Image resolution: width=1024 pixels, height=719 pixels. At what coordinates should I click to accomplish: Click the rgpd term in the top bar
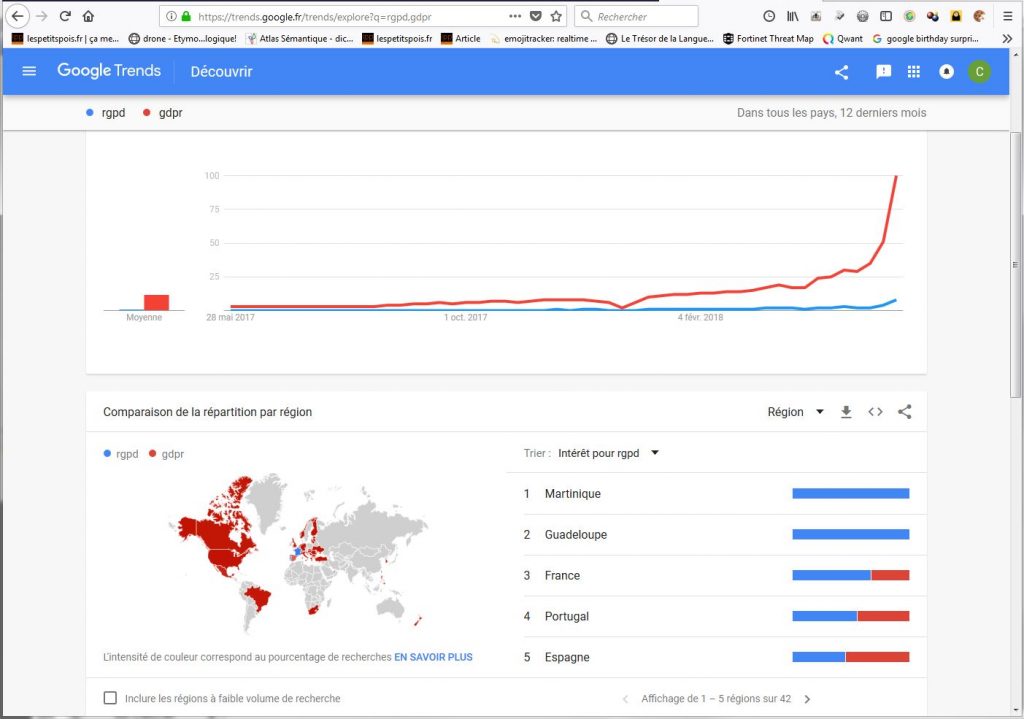[x=105, y=113]
